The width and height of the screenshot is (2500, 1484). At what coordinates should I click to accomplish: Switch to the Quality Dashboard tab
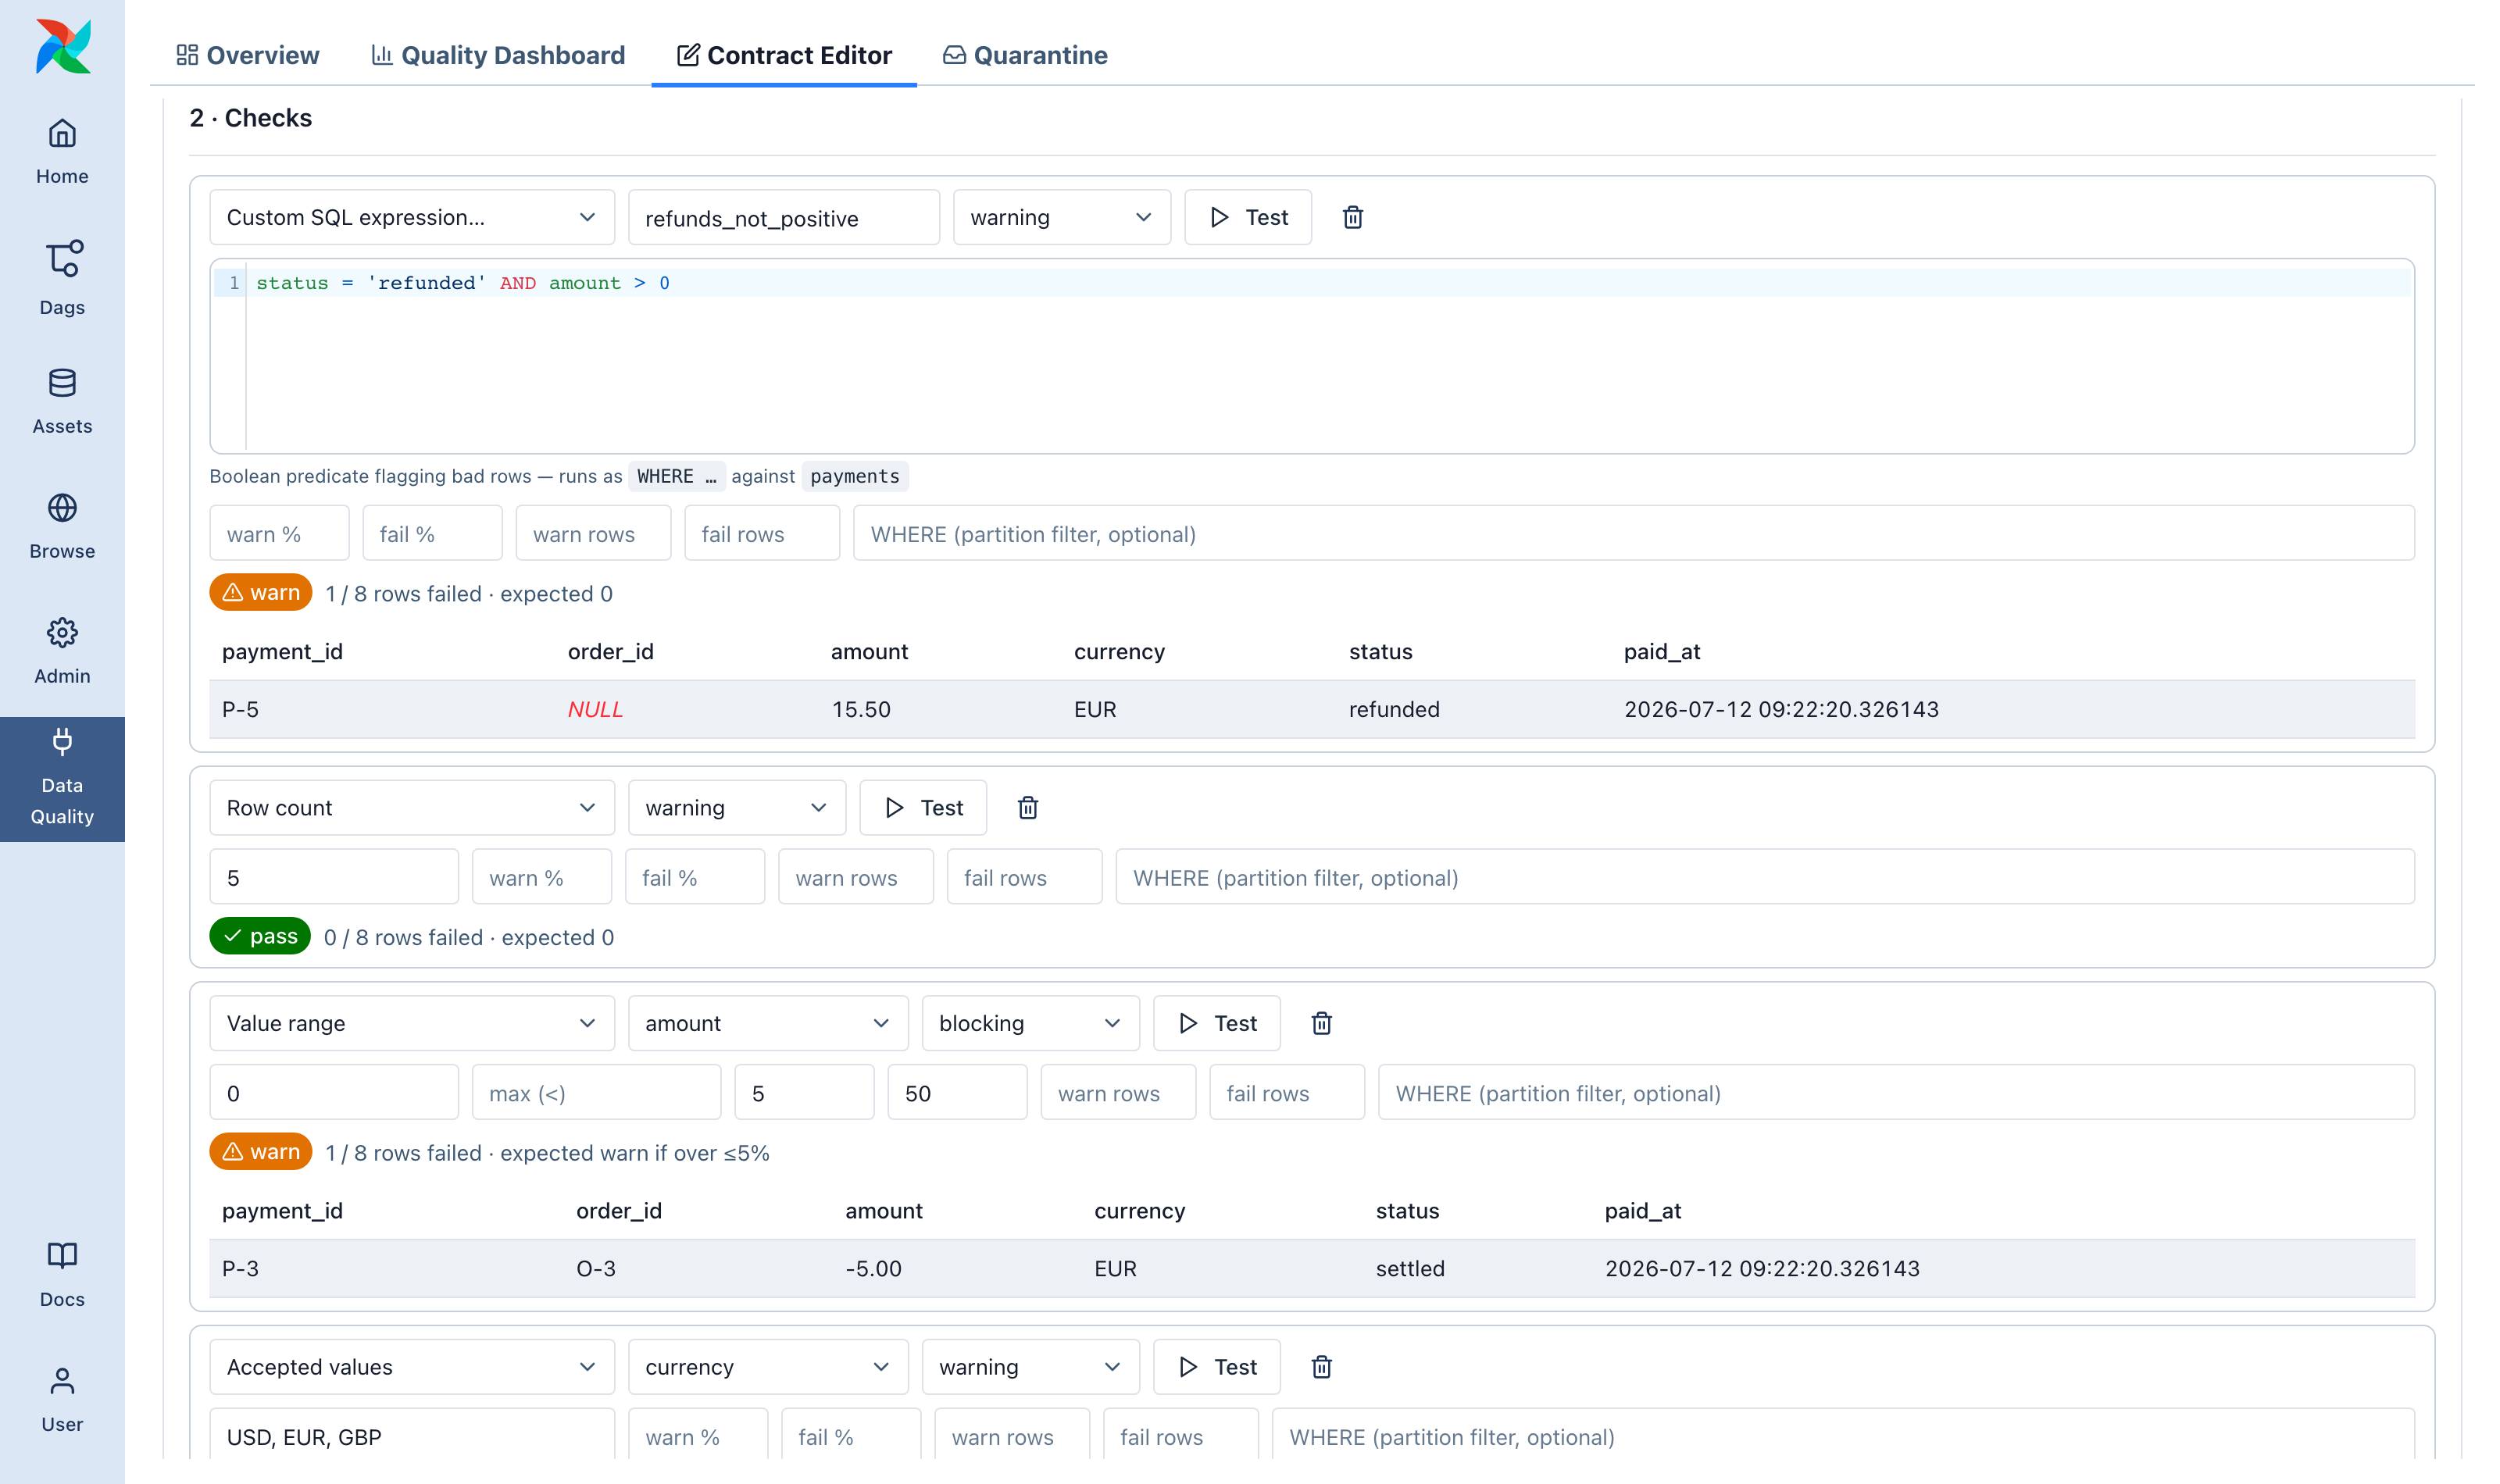pos(498,55)
